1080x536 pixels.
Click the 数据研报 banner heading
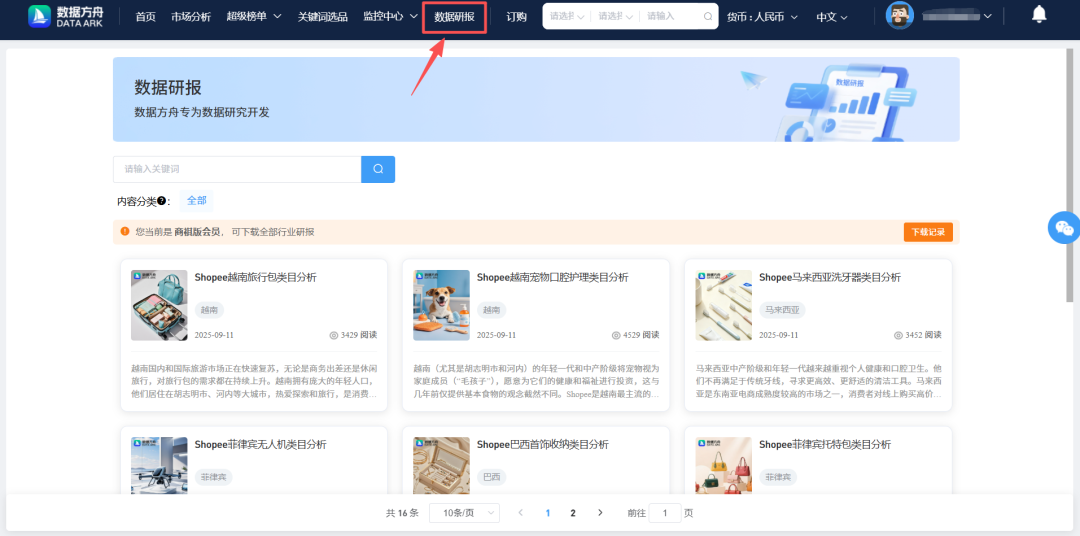168,87
